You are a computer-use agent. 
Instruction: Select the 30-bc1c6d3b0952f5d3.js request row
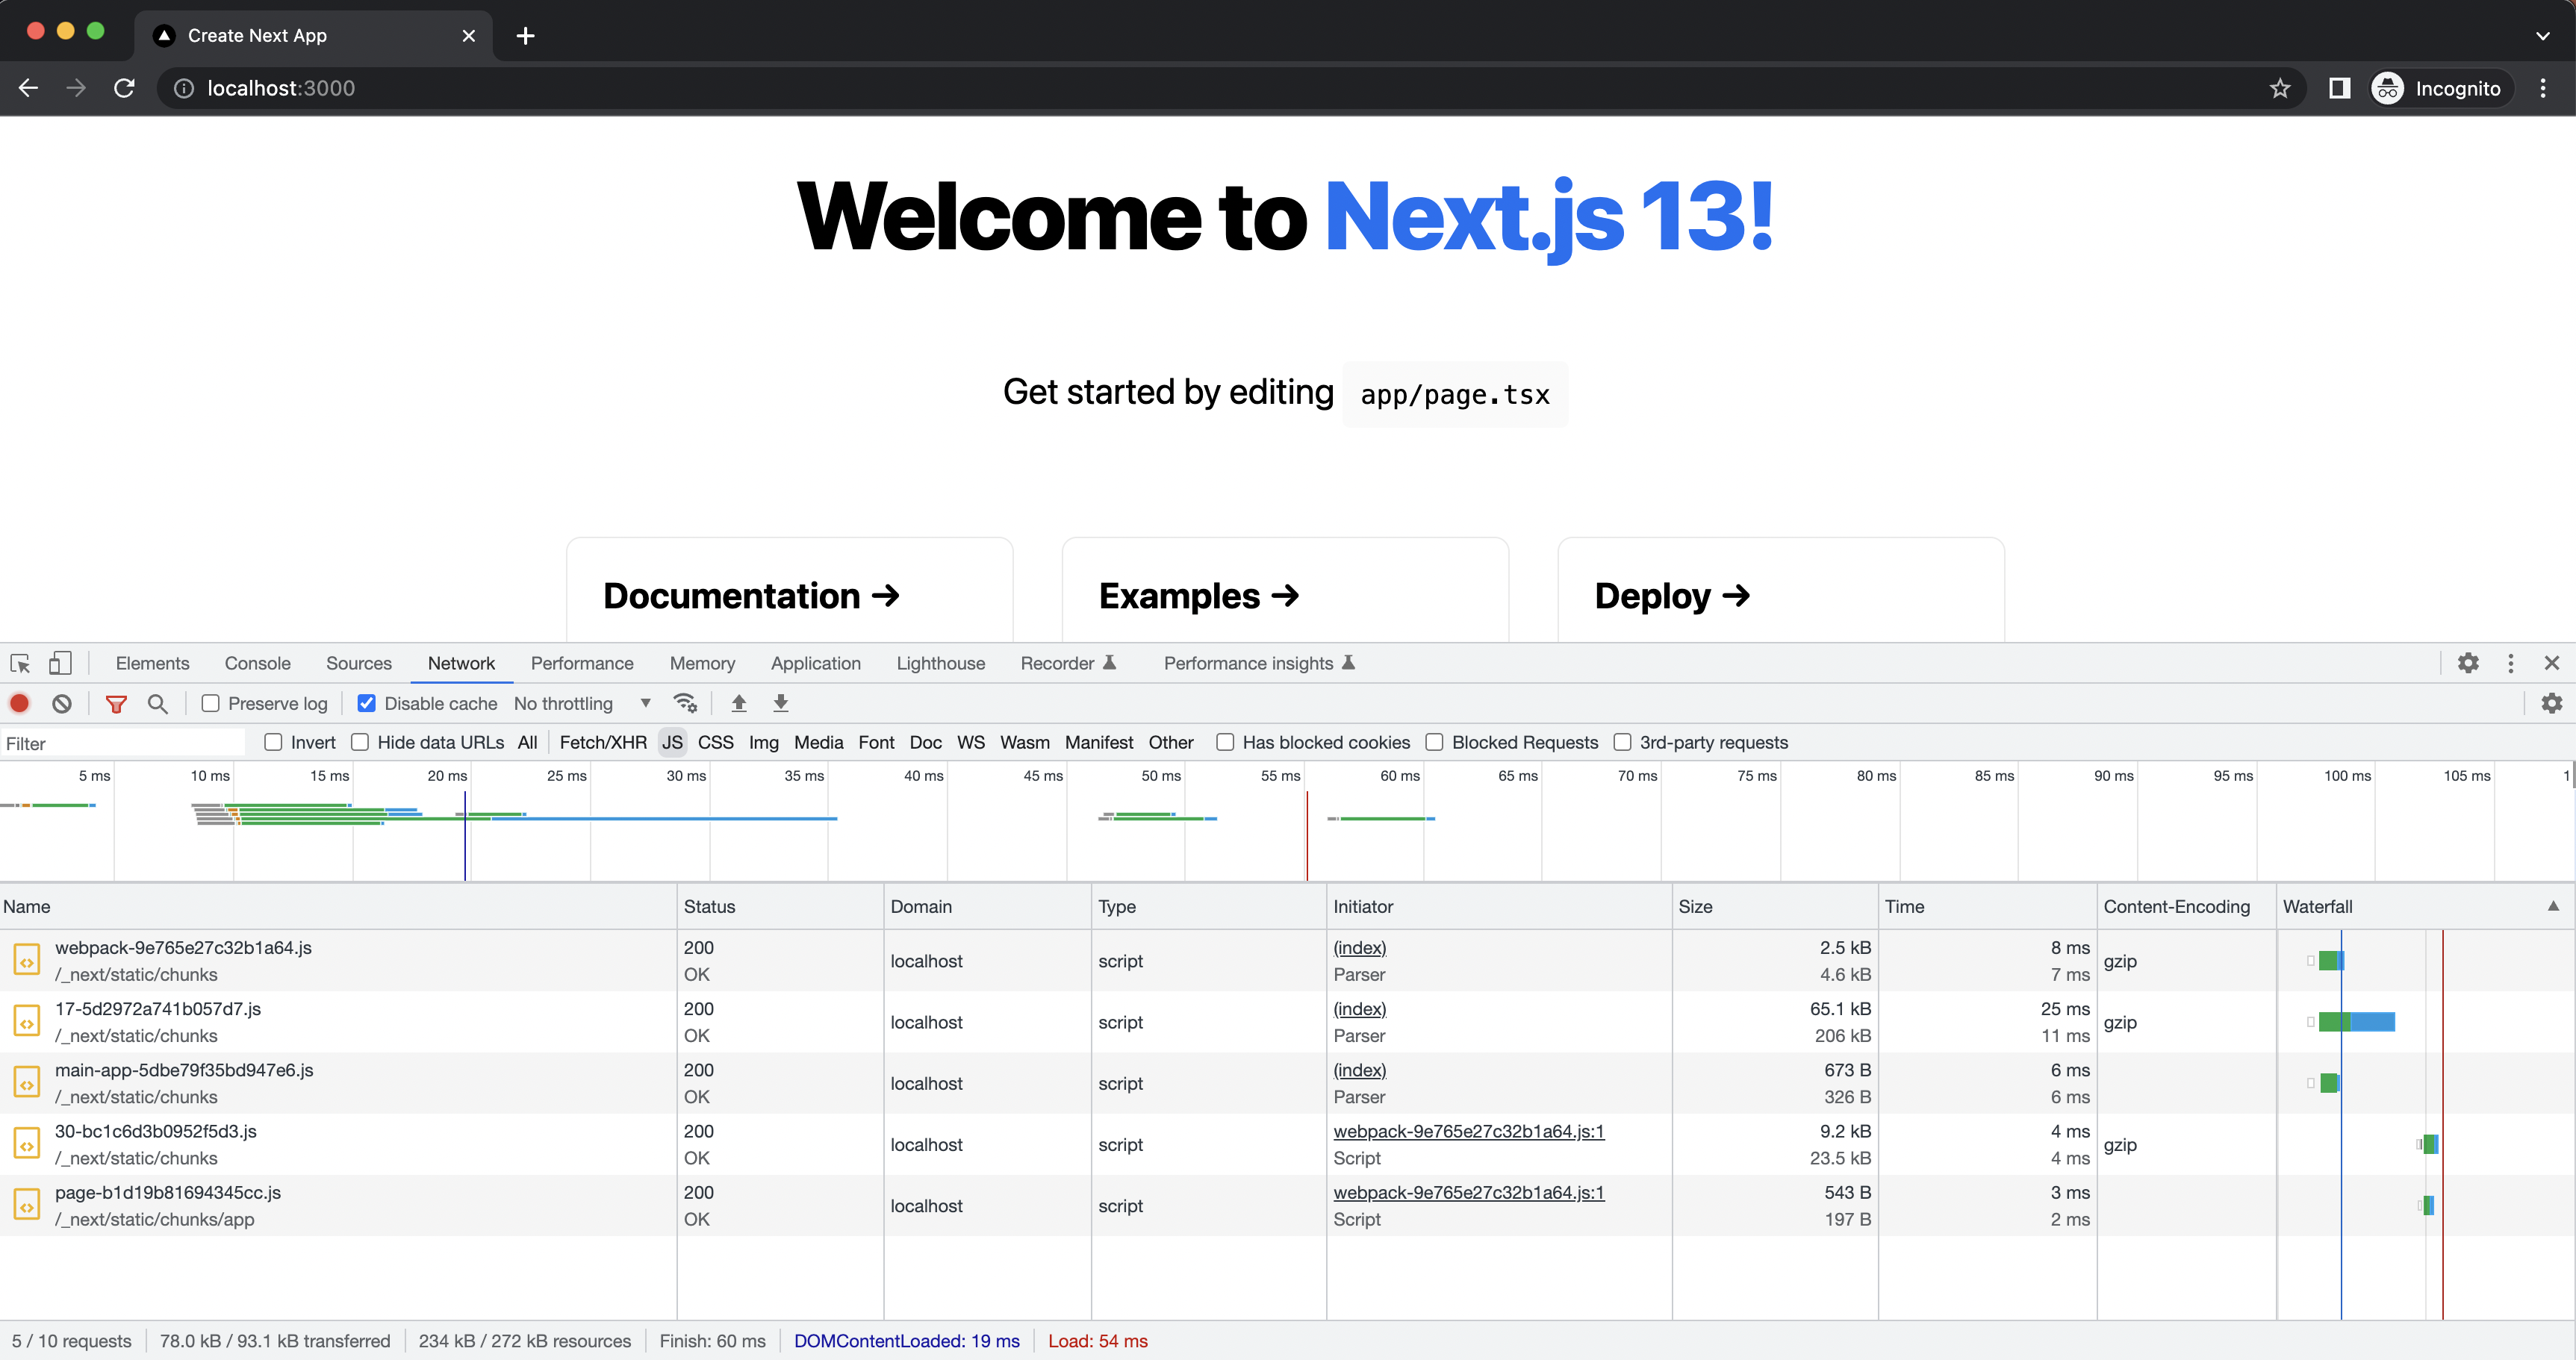(x=1288, y=1144)
